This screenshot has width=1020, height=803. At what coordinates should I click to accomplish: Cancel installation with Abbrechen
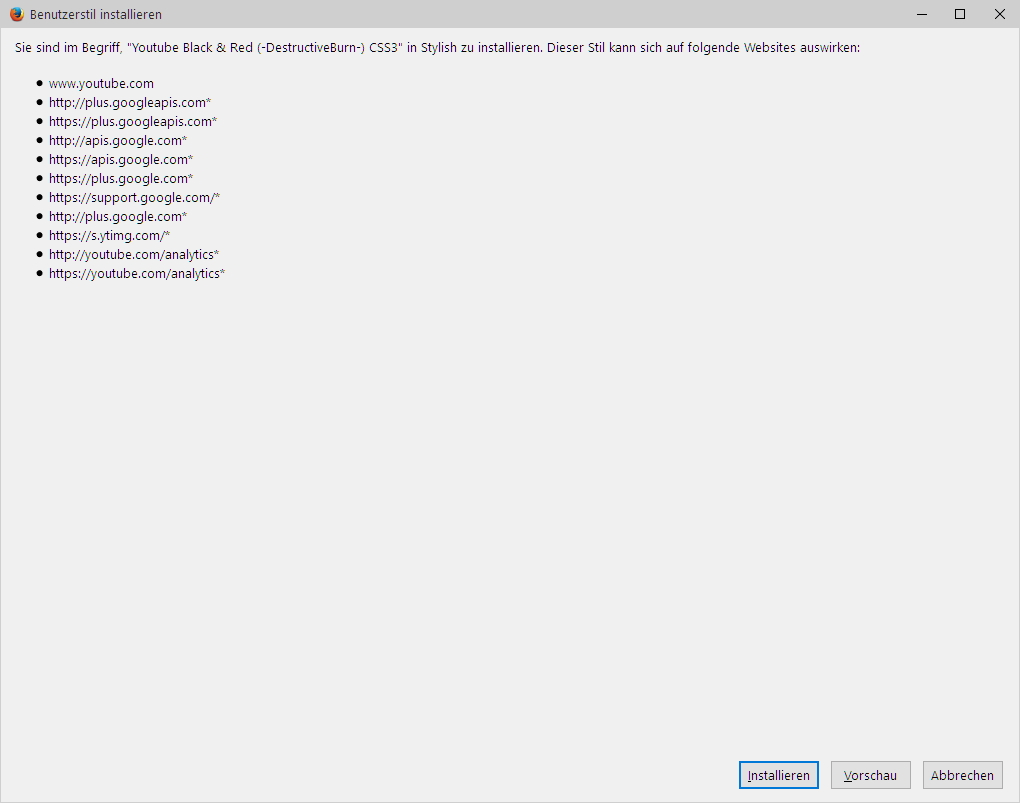[963, 775]
